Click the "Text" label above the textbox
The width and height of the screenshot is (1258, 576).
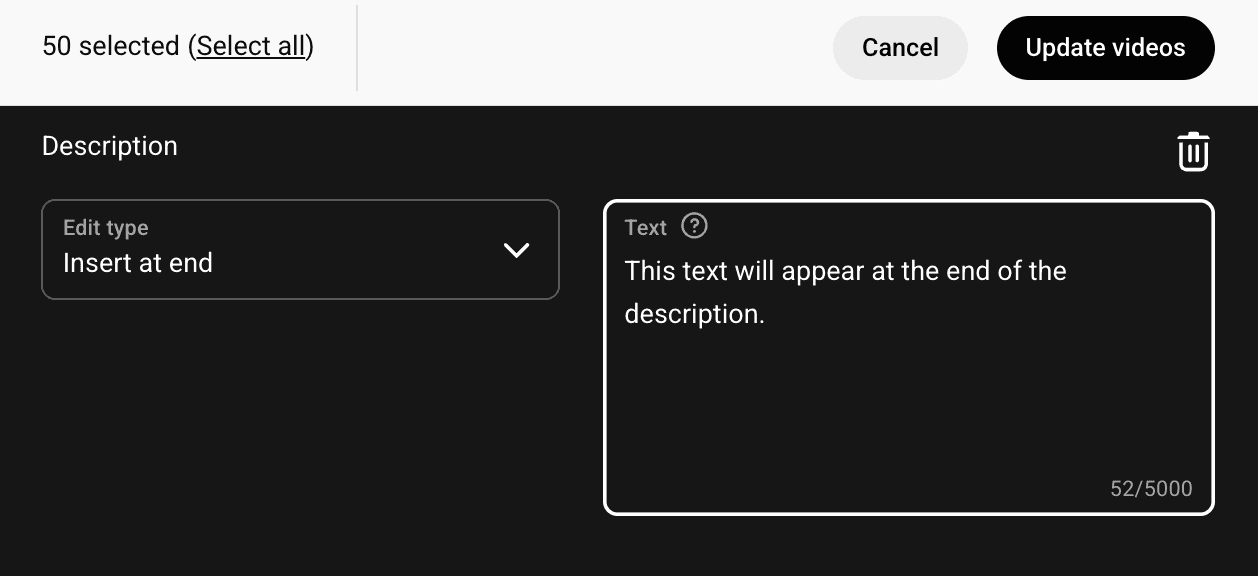(645, 228)
